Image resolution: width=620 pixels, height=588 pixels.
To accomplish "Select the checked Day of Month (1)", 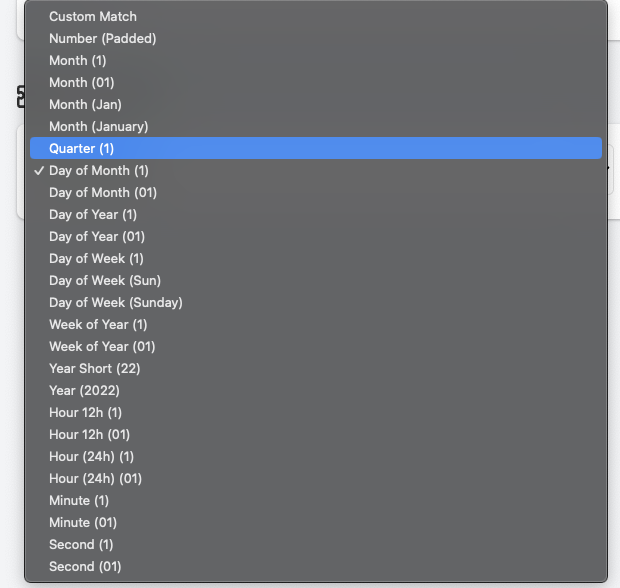I will click(99, 171).
